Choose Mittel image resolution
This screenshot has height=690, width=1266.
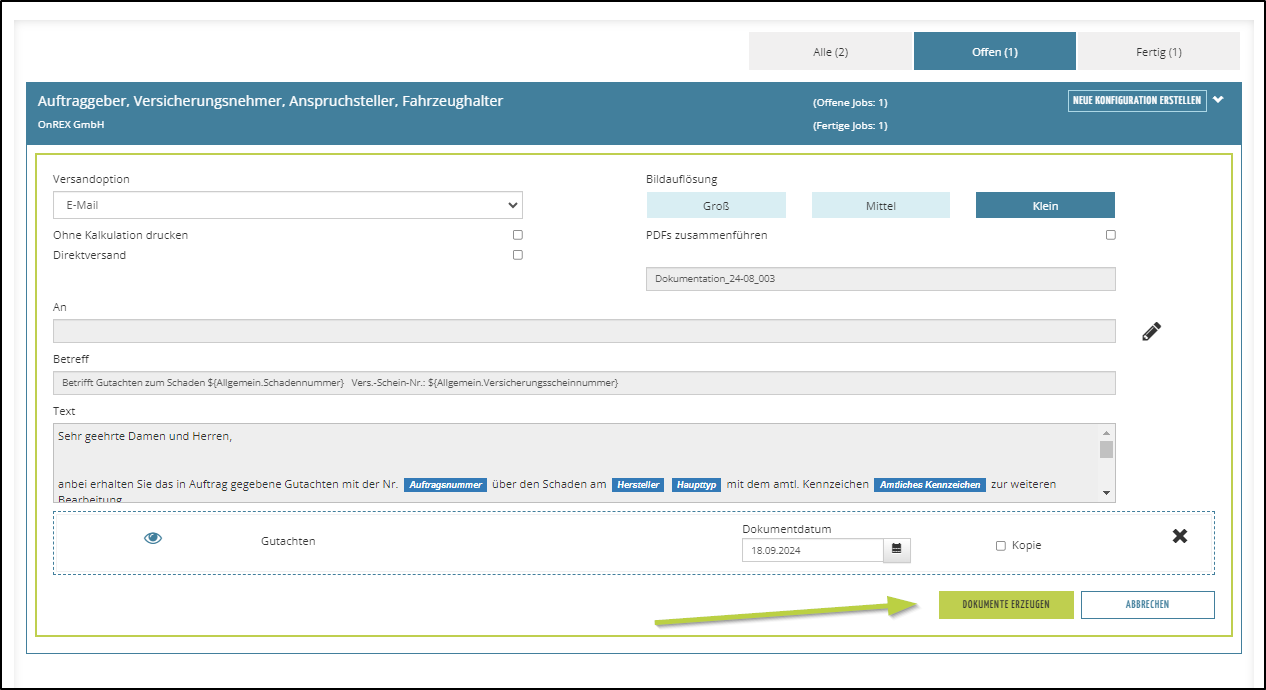880,206
